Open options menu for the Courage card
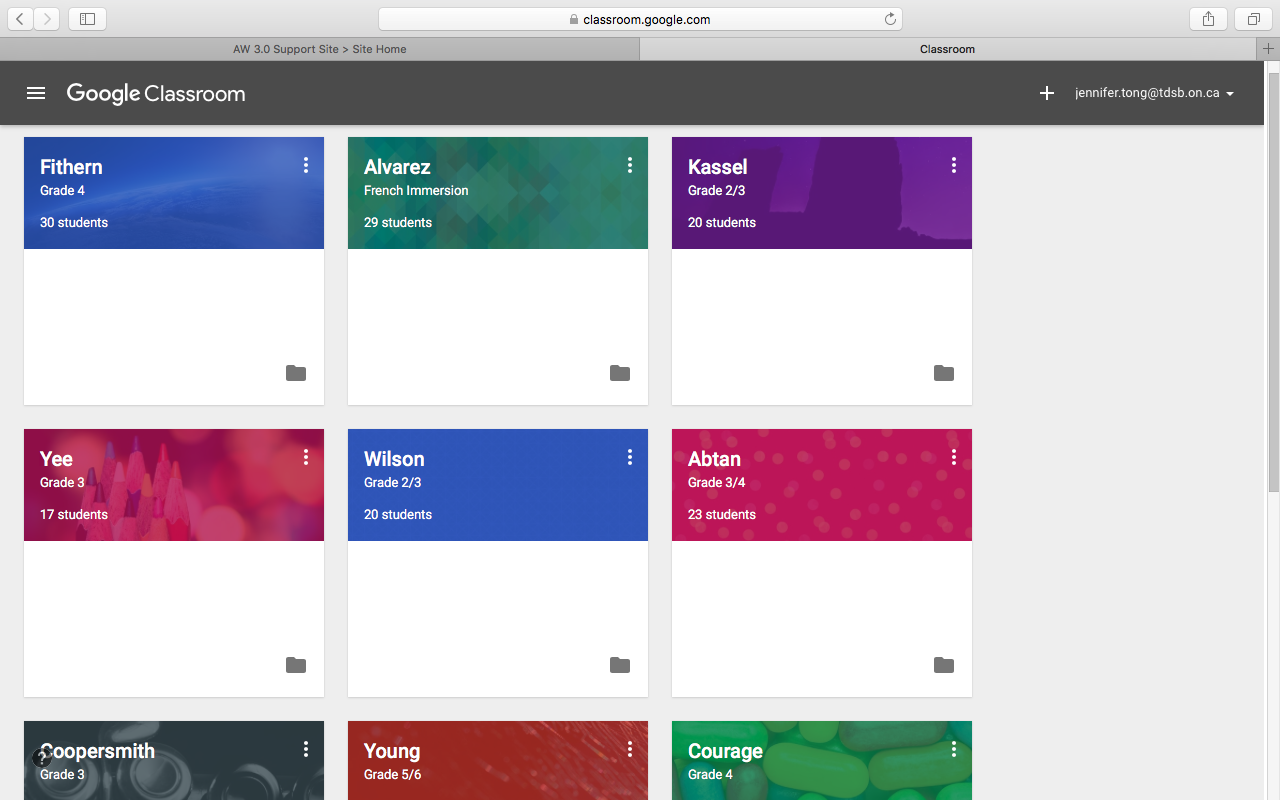This screenshot has height=800, width=1280. (x=954, y=749)
